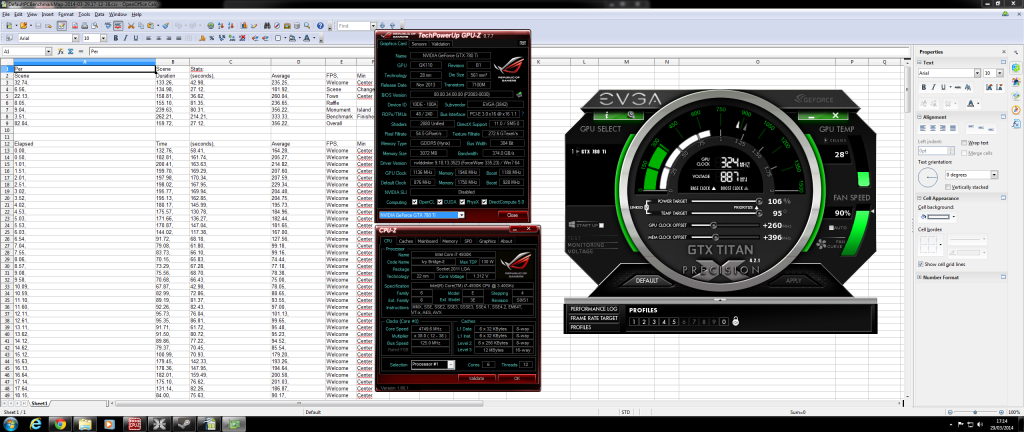
Task: Click the profile lock icon in EVGA Precision
Action: tap(735, 321)
